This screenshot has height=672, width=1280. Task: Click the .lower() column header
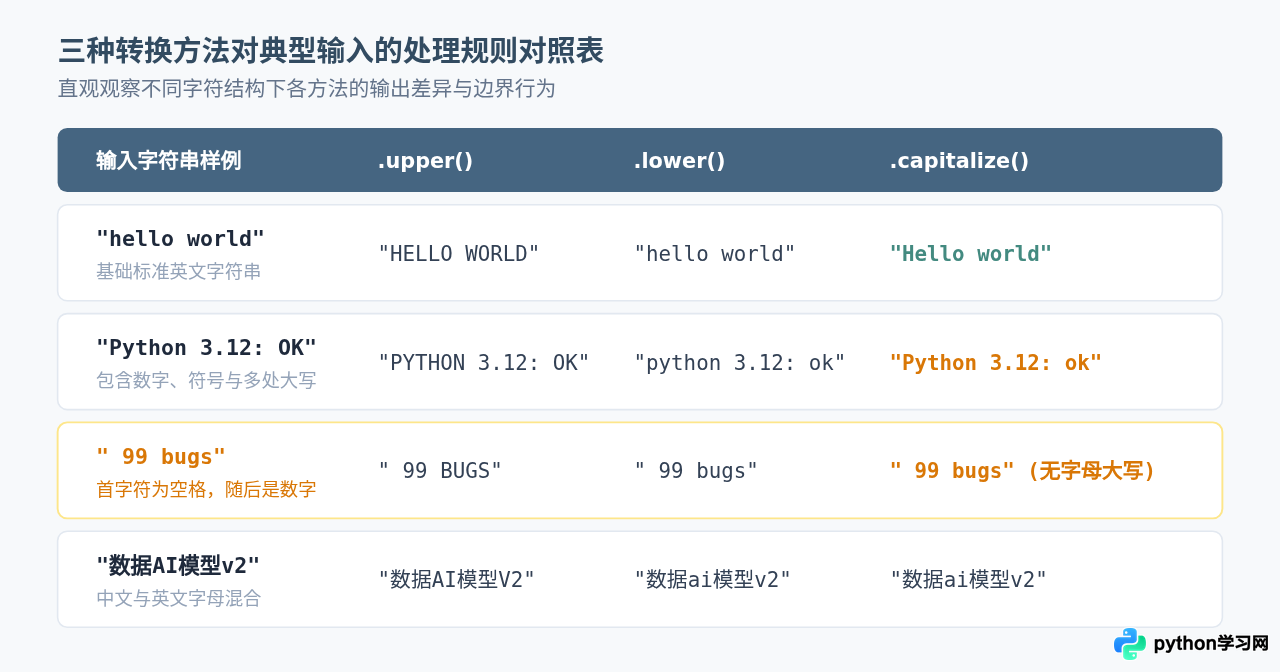tap(679, 161)
